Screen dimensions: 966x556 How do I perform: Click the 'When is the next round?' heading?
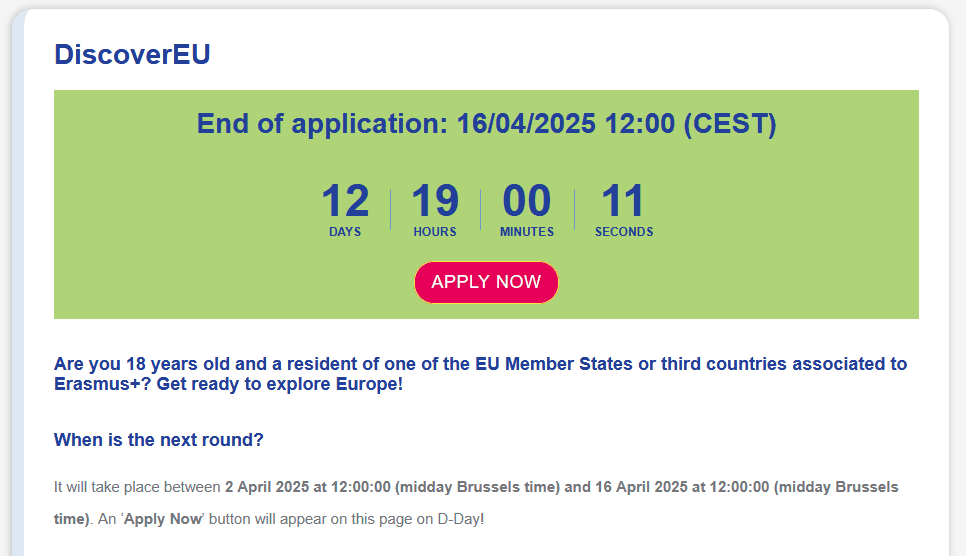[x=158, y=440]
